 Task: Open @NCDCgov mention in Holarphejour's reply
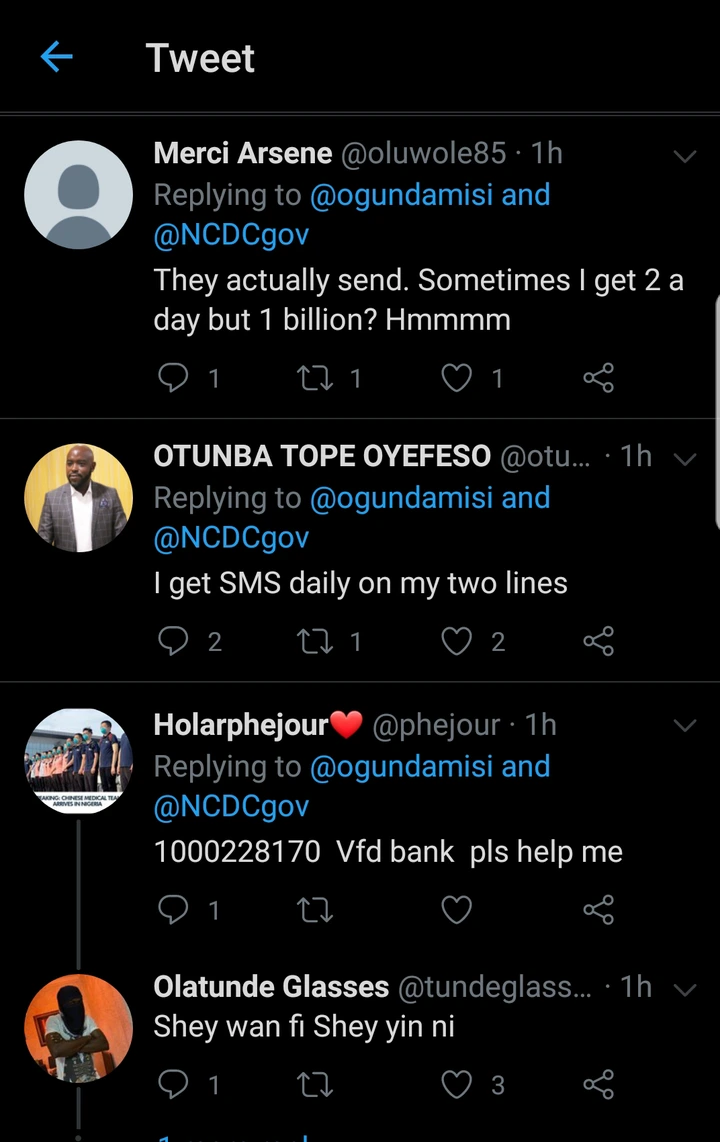click(x=231, y=806)
